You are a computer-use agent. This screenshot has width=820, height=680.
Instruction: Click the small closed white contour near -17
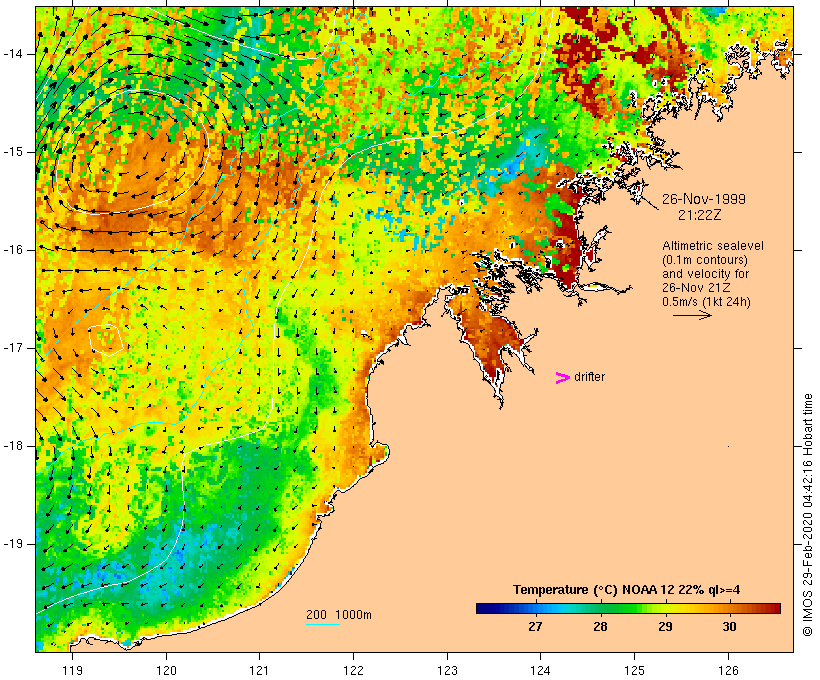pos(106,340)
